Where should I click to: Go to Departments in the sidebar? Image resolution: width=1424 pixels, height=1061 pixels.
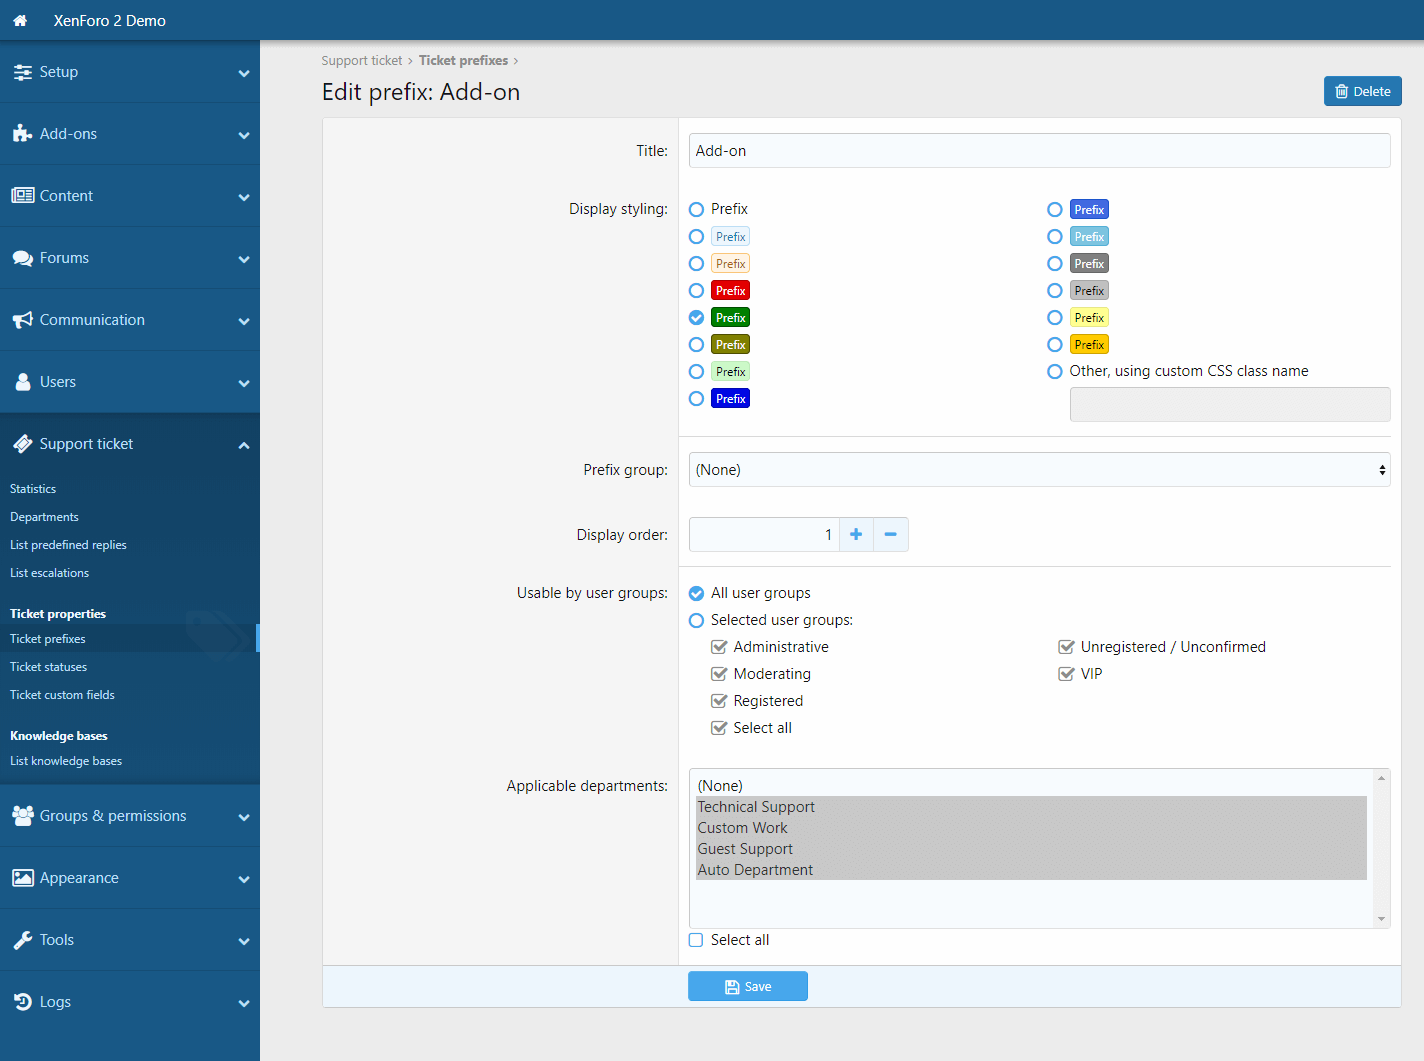click(x=44, y=517)
